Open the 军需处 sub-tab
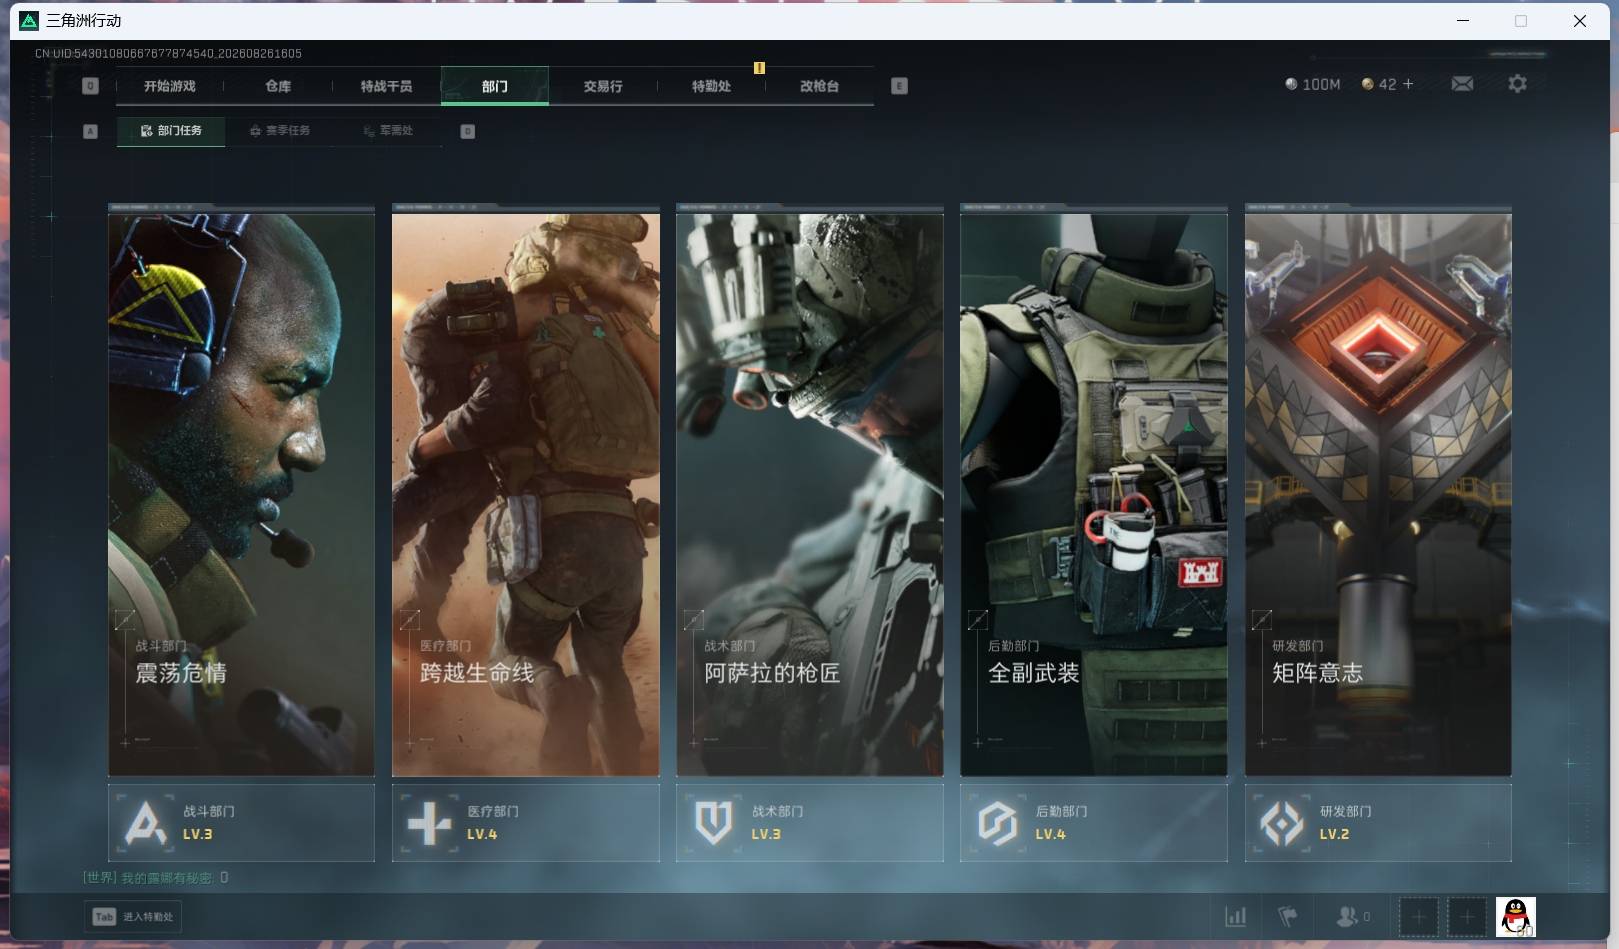Screen dimensions: 1619x949 tap(389, 131)
